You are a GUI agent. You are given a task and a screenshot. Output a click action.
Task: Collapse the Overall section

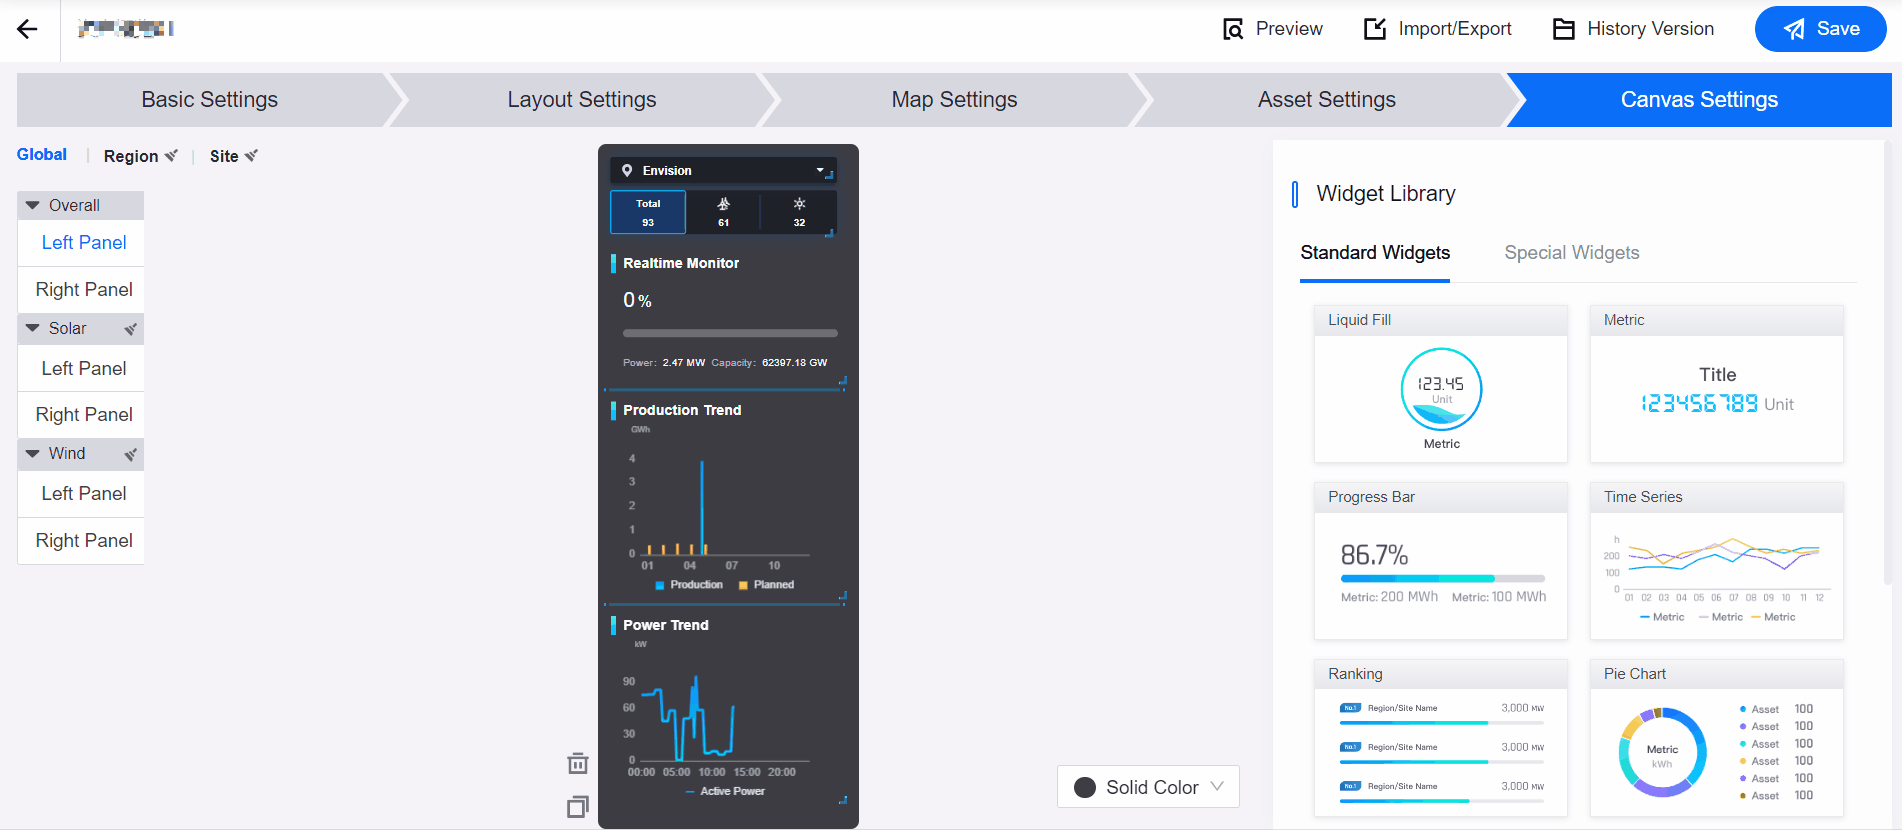click(x=33, y=205)
